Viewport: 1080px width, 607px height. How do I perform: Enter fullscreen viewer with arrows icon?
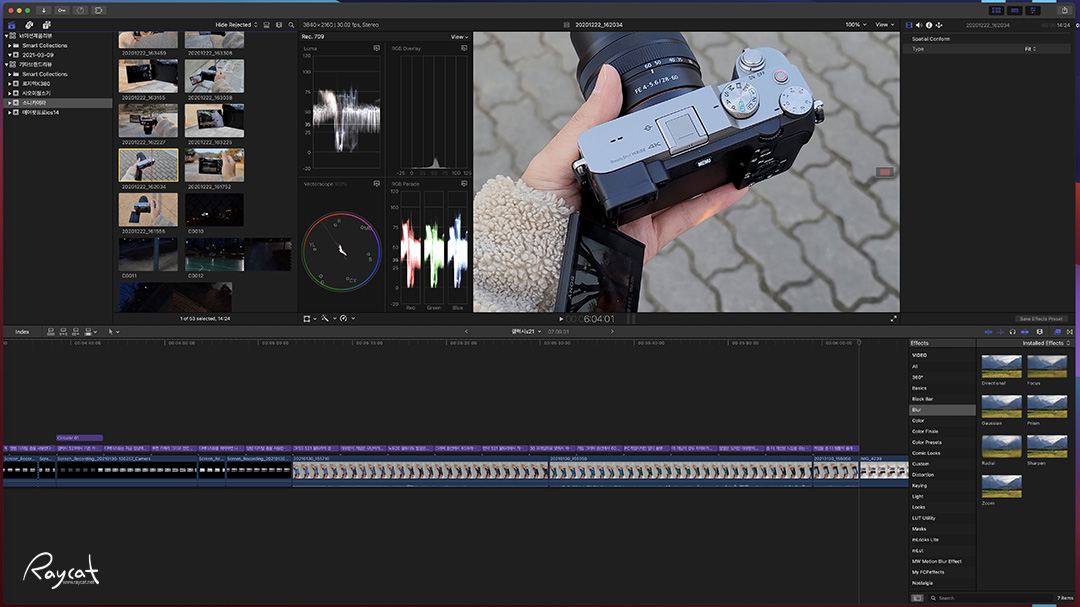coord(893,318)
